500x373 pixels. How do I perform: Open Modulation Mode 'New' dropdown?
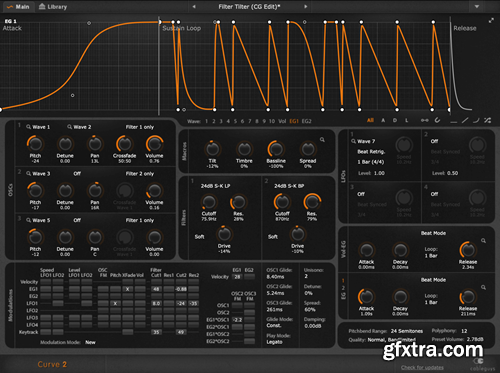click(90, 342)
